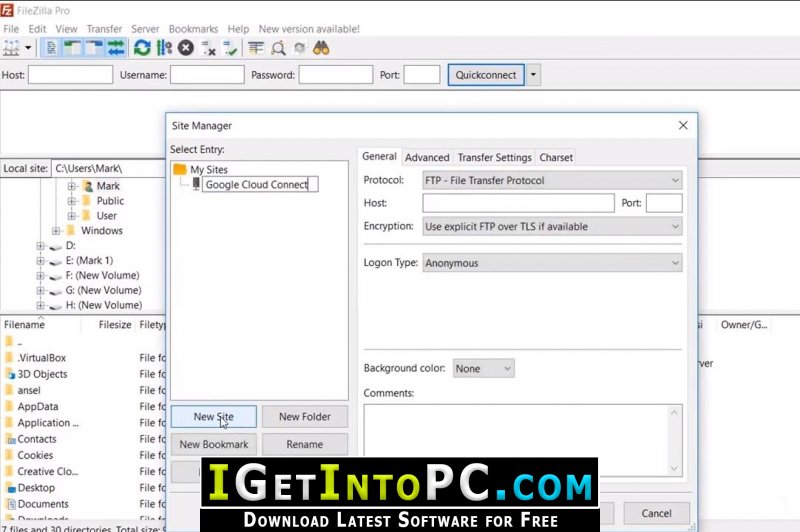Open the Site Manager dropdown arrow in toolbar
This screenshot has height=532, width=800.
(28, 48)
